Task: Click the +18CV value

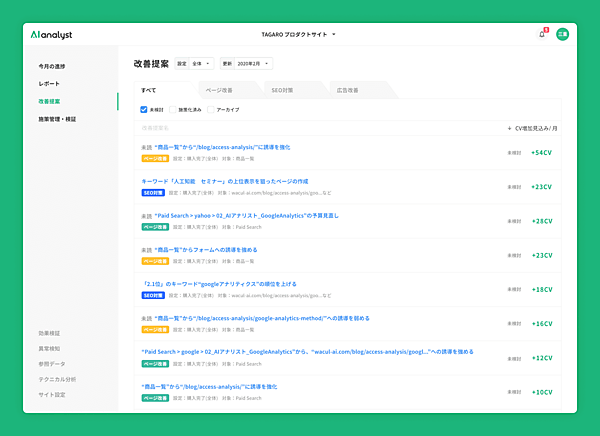Action: (x=542, y=290)
